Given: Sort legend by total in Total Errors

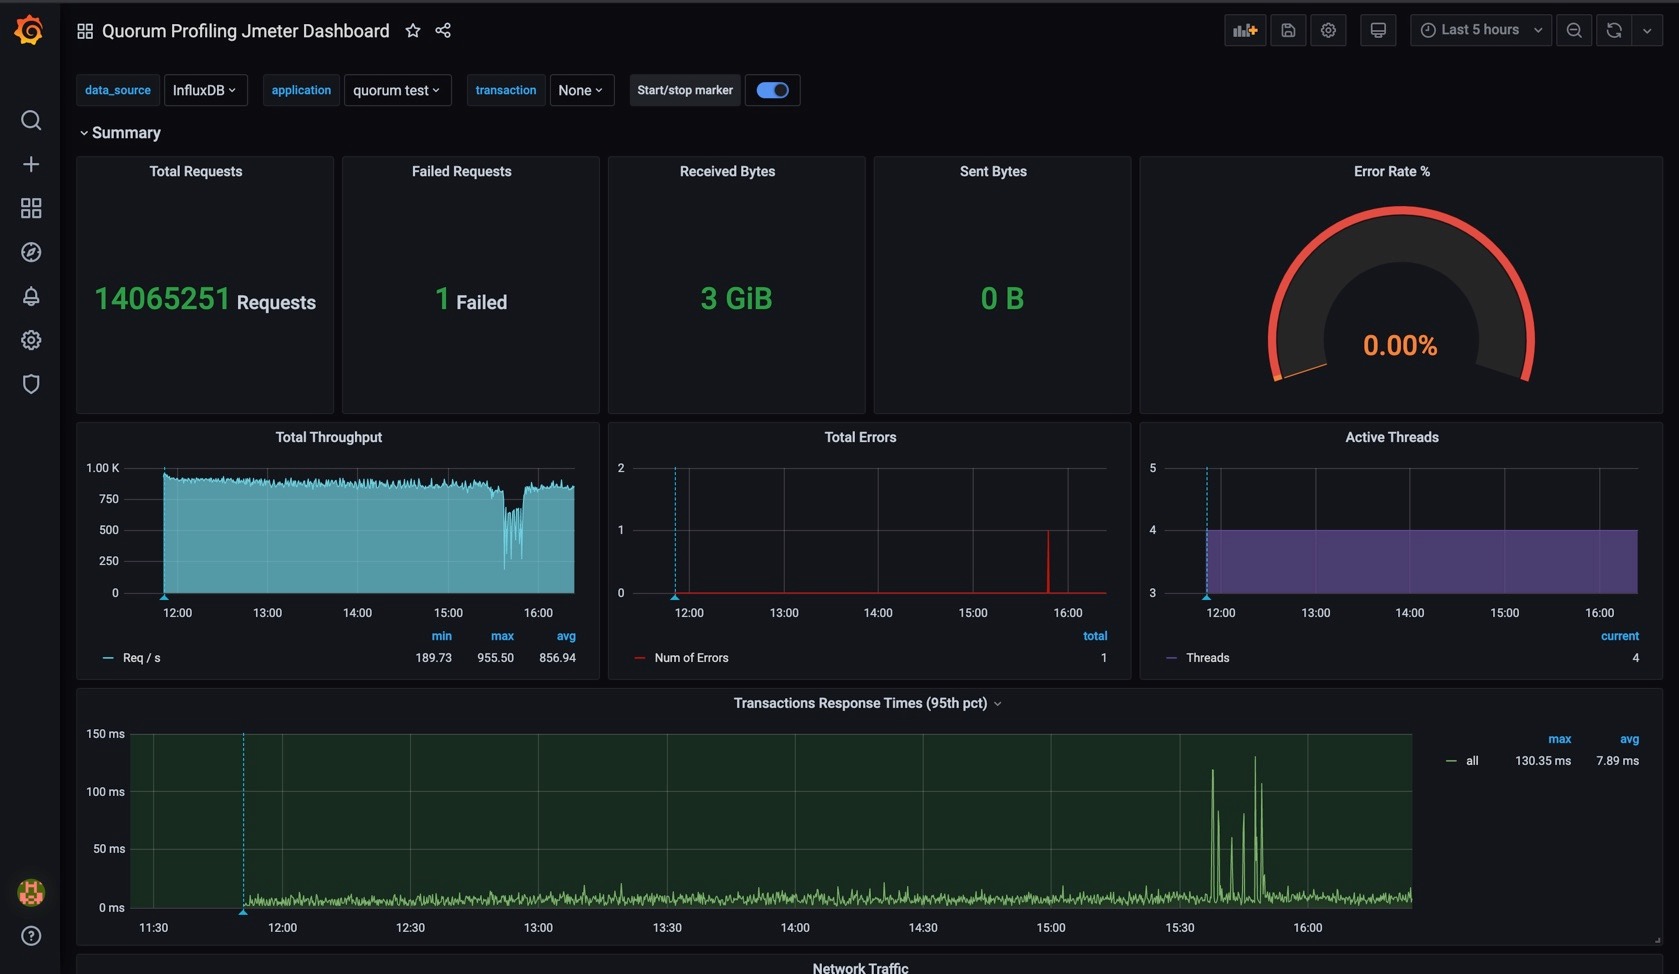Looking at the screenshot, I should (x=1095, y=636).
